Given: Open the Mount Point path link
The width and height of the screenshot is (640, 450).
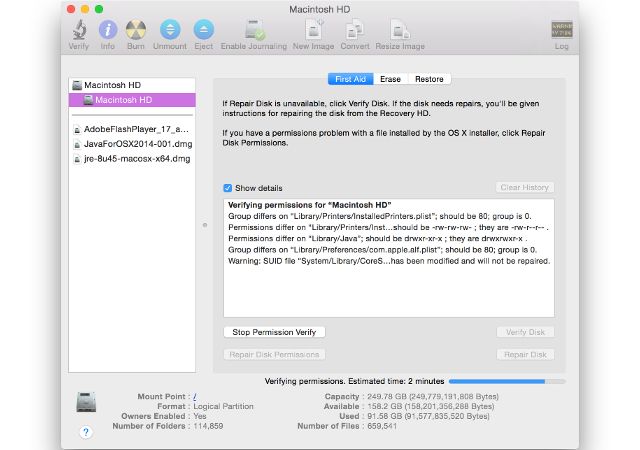Looking at the screenshot, I should [x=194, y=396].
